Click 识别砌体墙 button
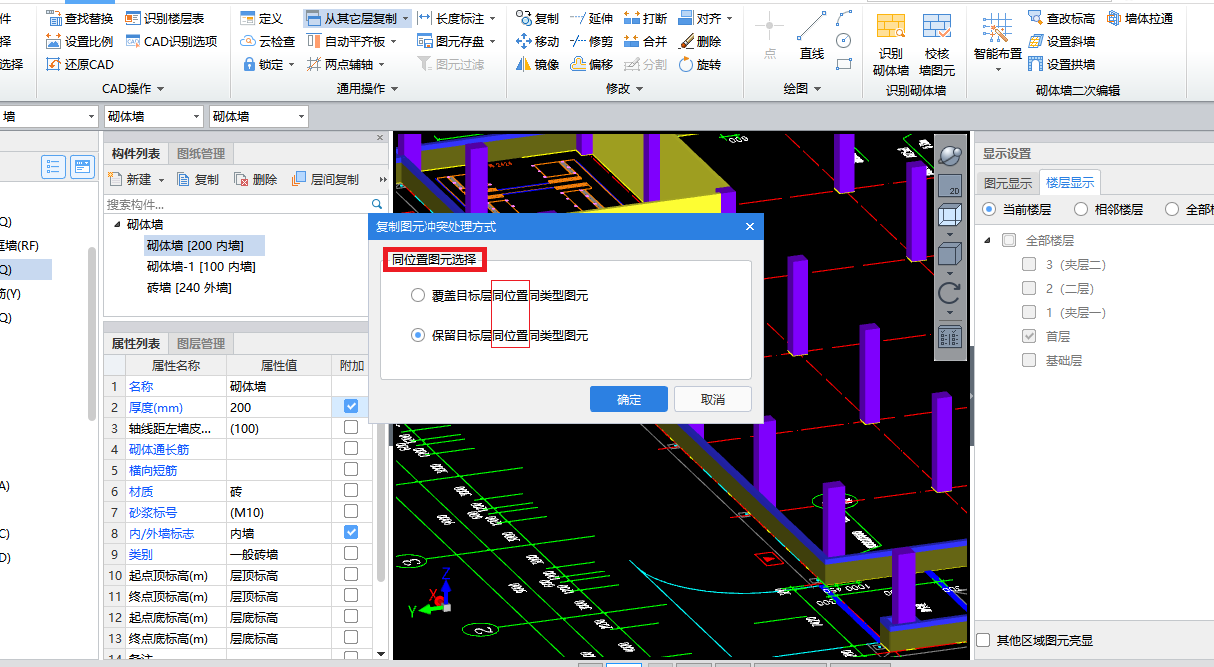 coord(890,45)
